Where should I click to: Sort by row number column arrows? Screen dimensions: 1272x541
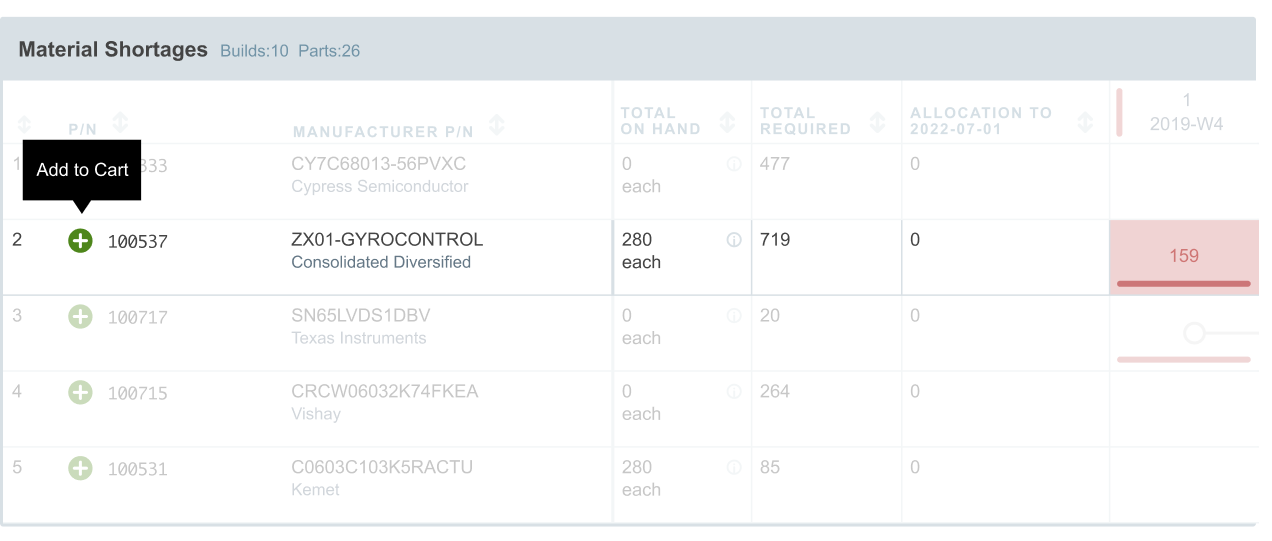click(x=25, y=126)
